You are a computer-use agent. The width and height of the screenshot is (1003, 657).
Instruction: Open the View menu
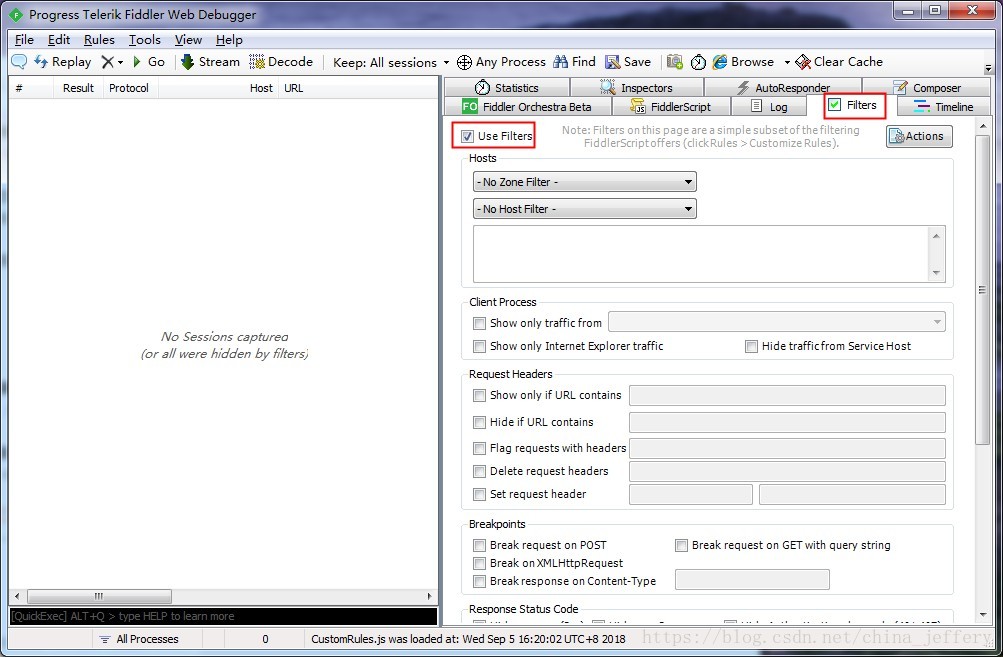(x=188, y=40)
